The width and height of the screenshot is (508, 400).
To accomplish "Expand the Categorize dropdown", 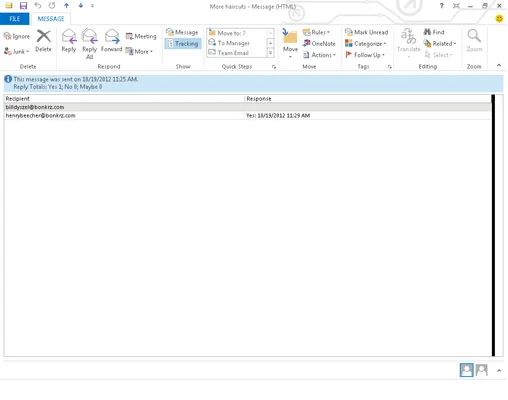I will [x=366, y=43].
